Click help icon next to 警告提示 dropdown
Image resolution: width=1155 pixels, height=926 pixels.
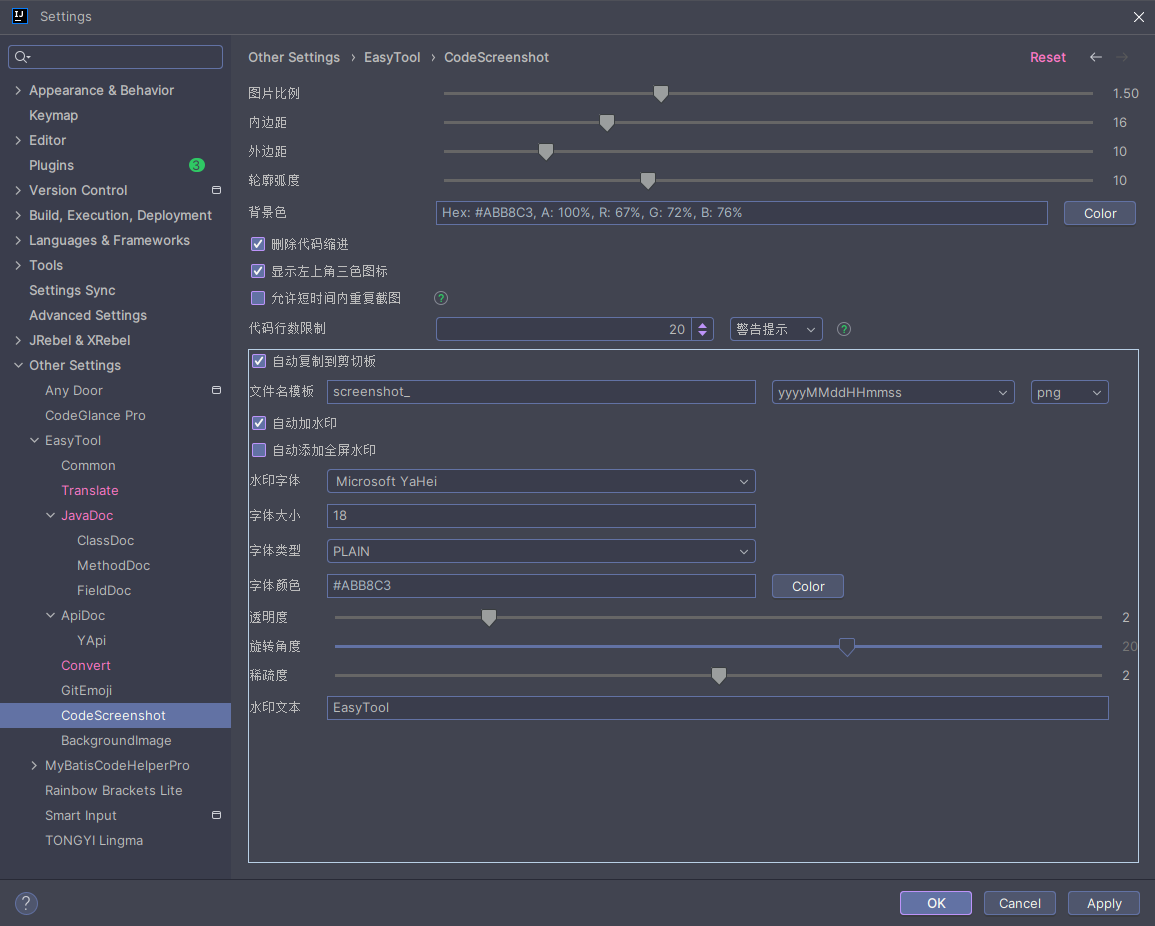(x=843, y=329)
